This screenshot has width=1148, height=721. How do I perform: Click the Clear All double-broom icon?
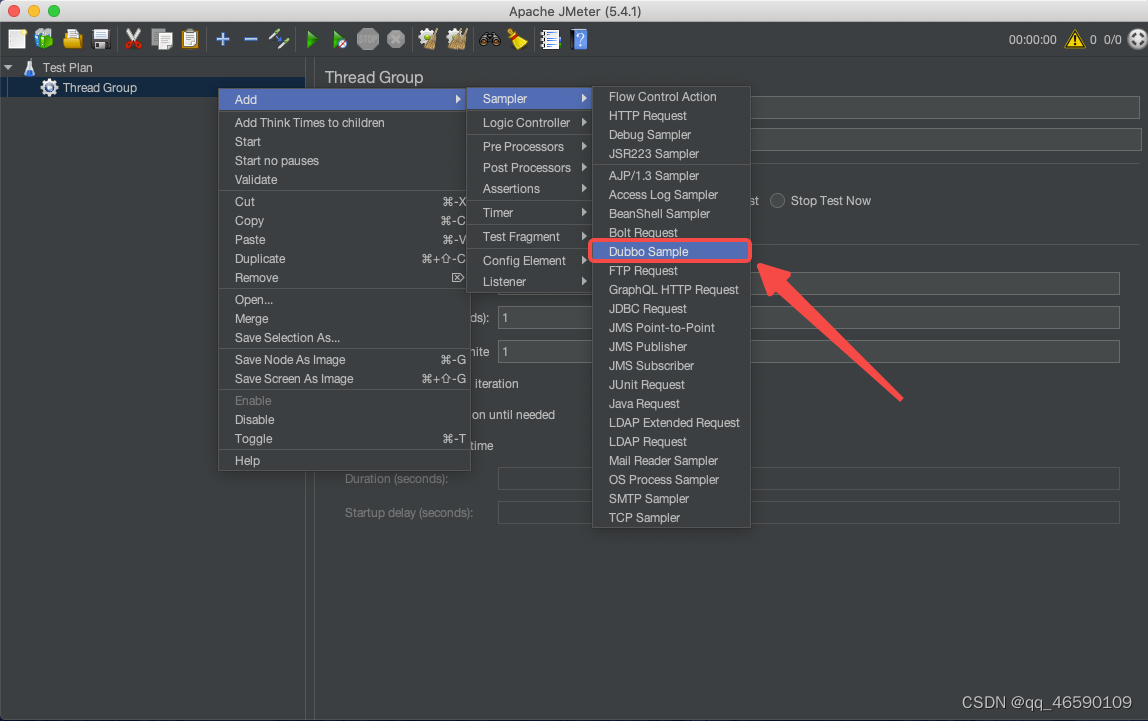point(457,39)
